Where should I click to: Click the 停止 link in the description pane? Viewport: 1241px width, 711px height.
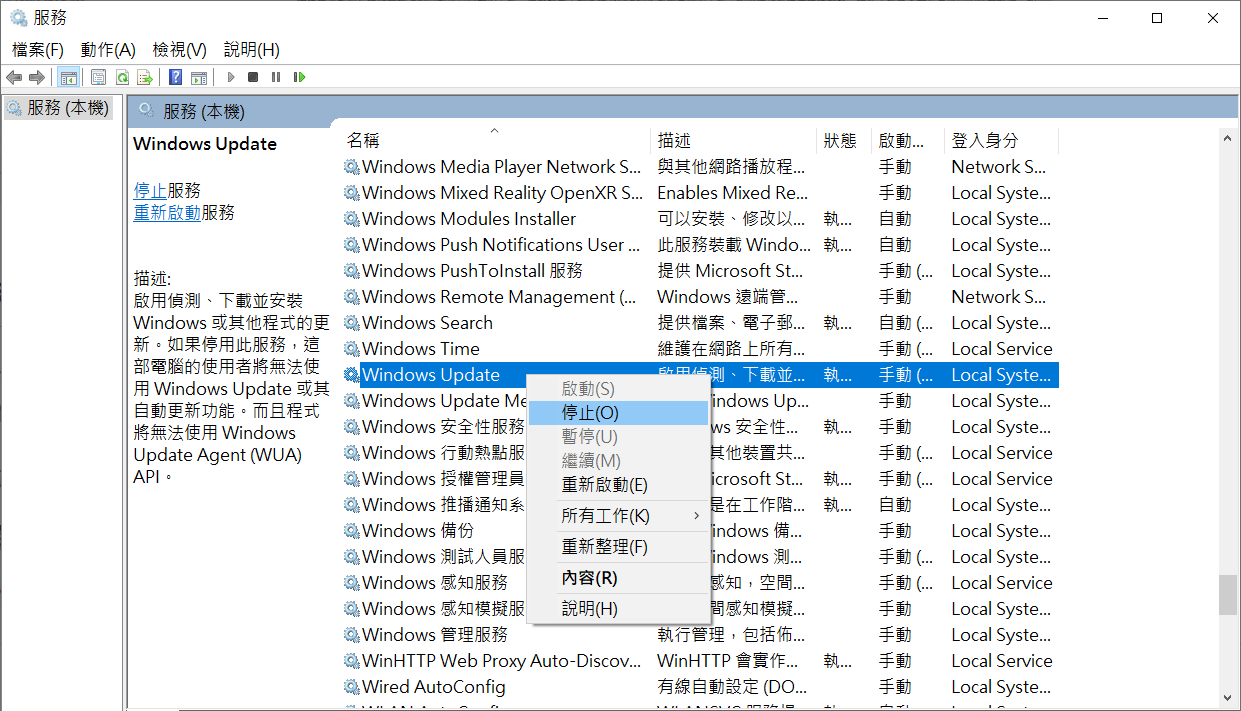tap(150, 190)
